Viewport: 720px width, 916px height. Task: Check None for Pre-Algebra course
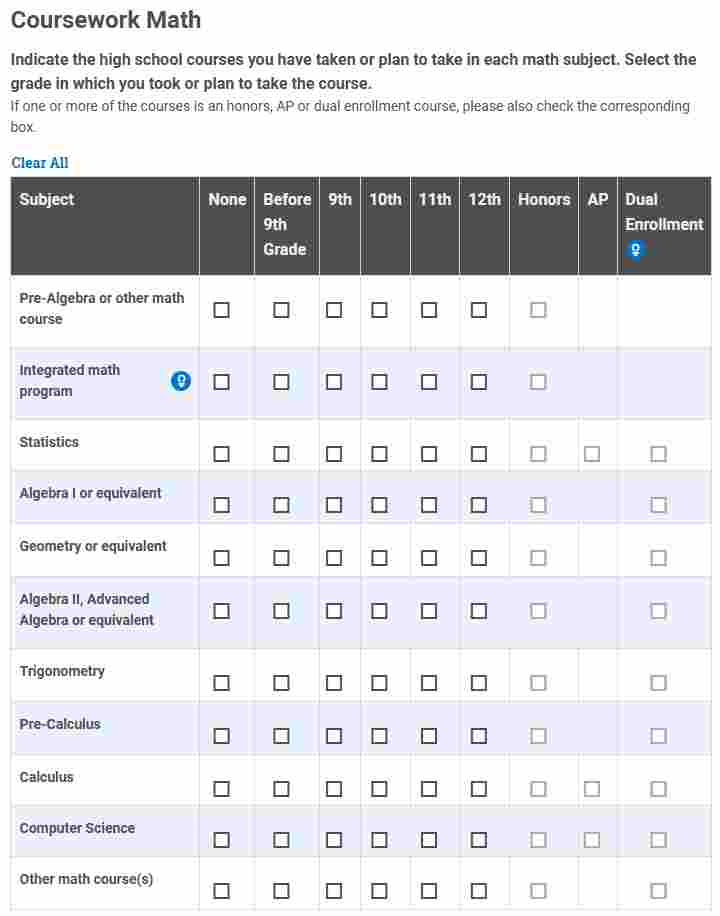pos(221,310)
